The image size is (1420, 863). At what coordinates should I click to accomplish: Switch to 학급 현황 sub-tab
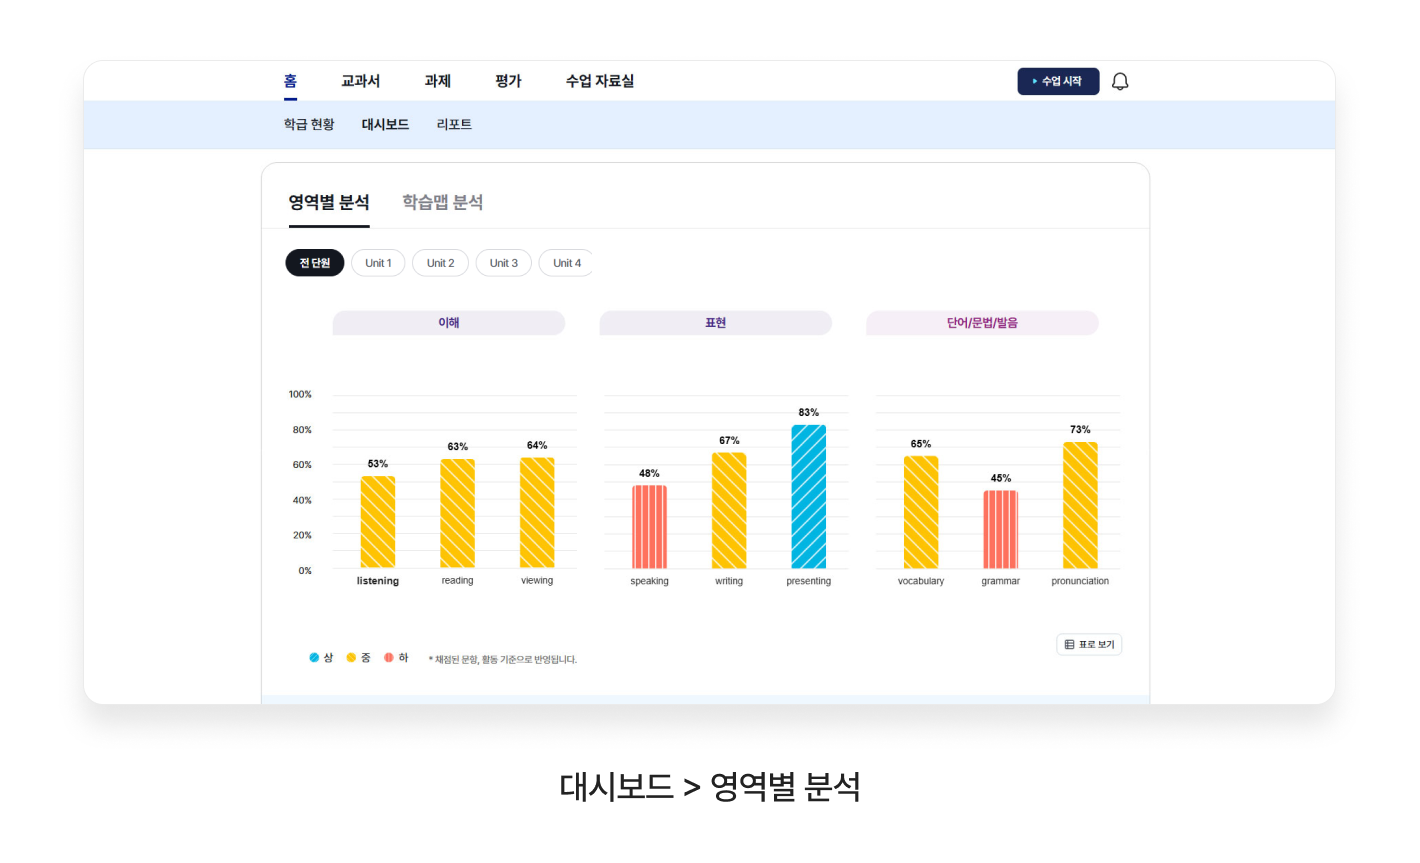point(309,125)
